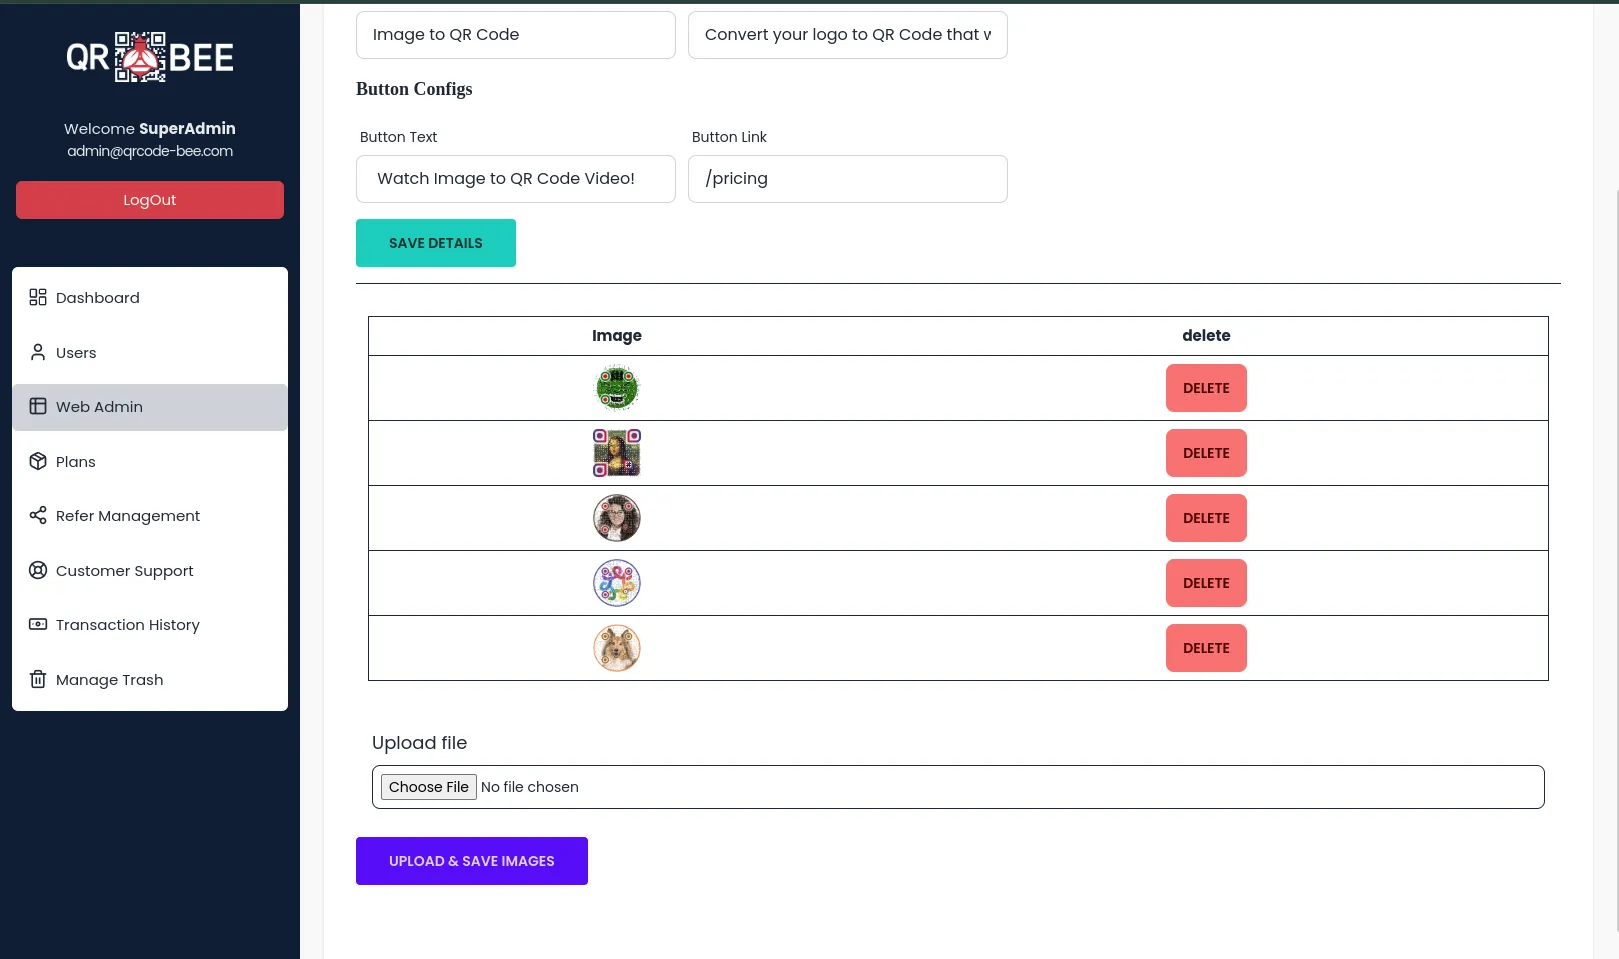1619x959 pixels.
Task: Select the green monster QR thumbnail
Action: click(x=617, y=388)
